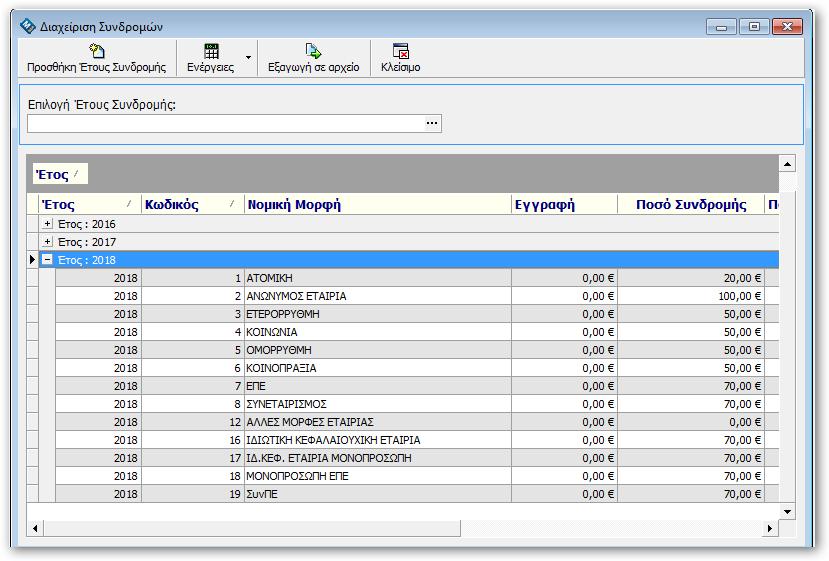
Task: Click the horizontal scrollbar left arrow
Action: (x=35, y=528)
